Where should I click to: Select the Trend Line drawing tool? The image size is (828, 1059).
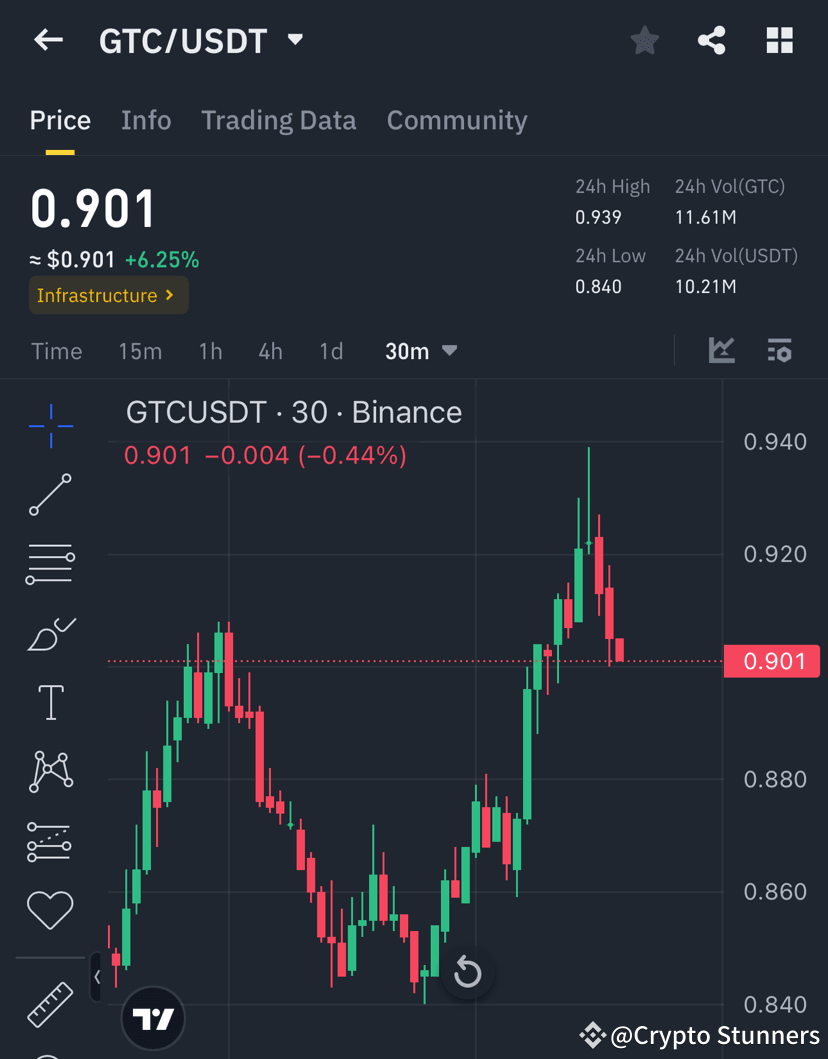click(50, 495)
